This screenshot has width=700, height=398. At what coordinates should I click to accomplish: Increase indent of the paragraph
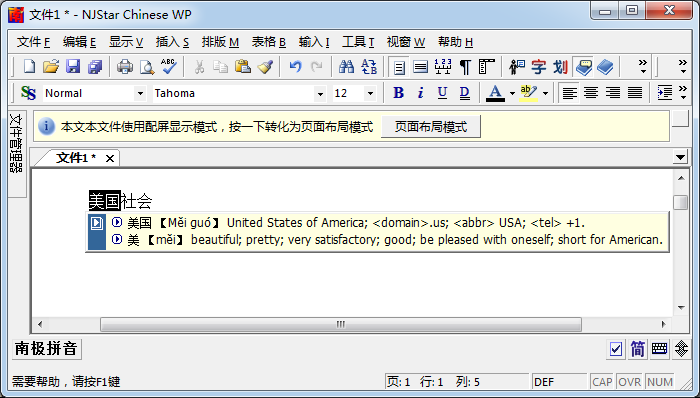[x=665, y=93]
